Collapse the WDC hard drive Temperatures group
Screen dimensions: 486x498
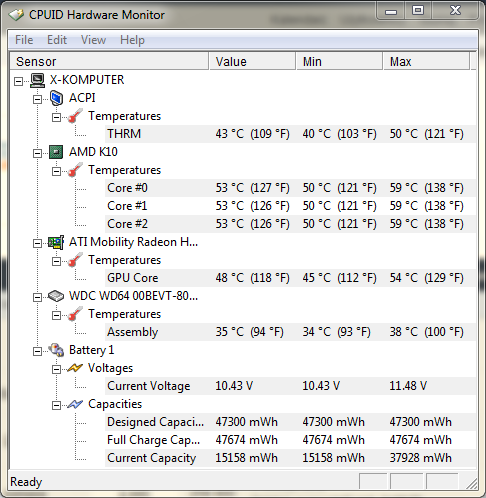point(56,315)
